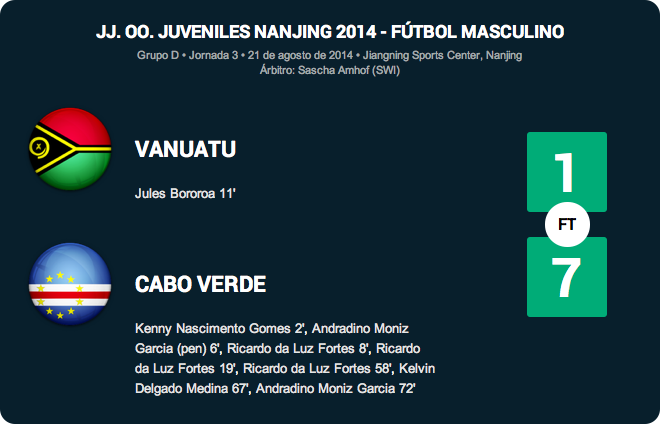
Task: Select the FT full-time badge
Action: pyautogui.click(x=567, y=224)
